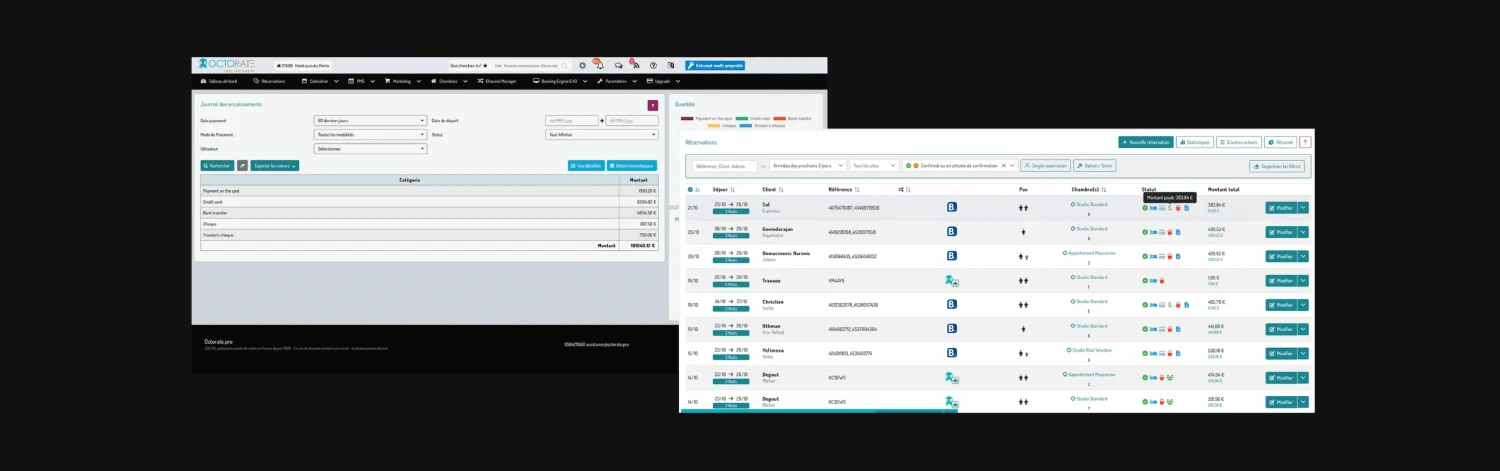Open the Date paiement dropdown
Viewport: 1500px width, 471px height.
point(370,120)
